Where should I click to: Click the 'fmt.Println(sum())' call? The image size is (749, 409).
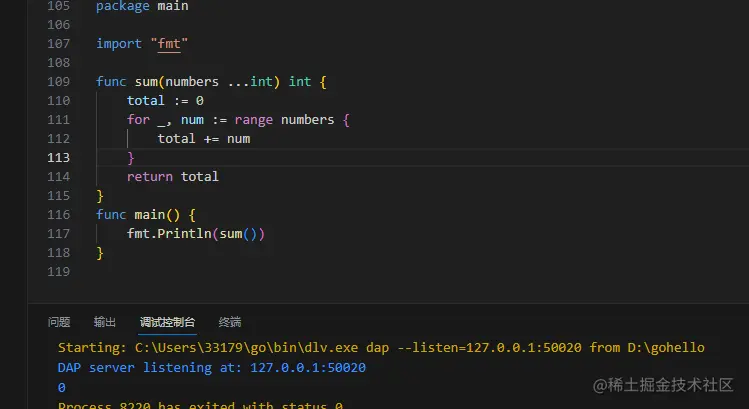[196, 234]
